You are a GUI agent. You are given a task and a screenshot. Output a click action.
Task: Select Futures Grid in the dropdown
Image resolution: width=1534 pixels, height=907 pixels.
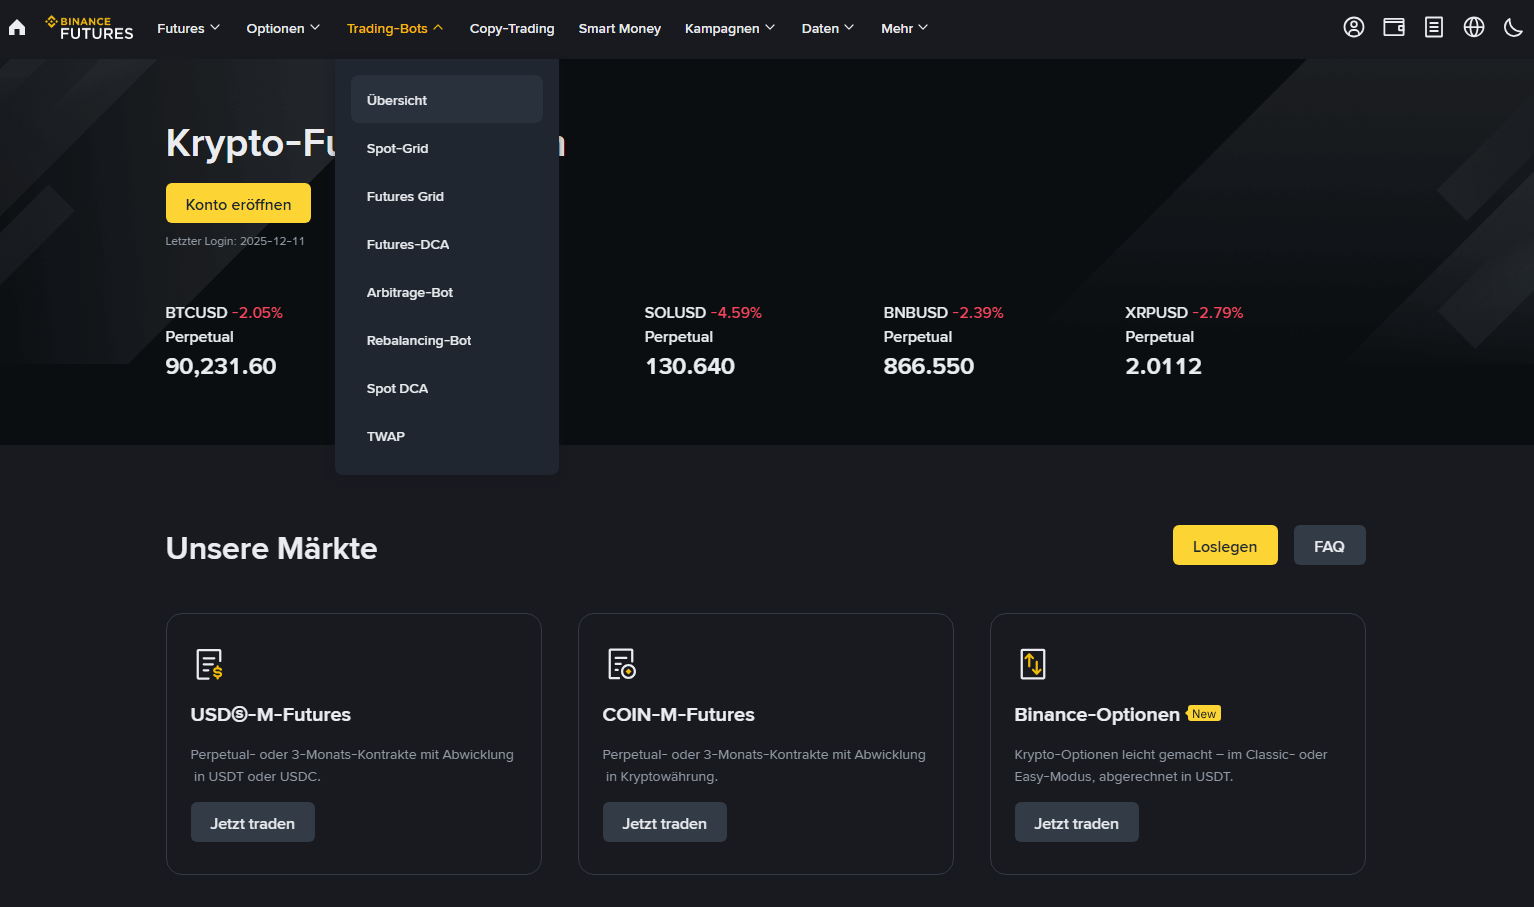coord(447,196)
